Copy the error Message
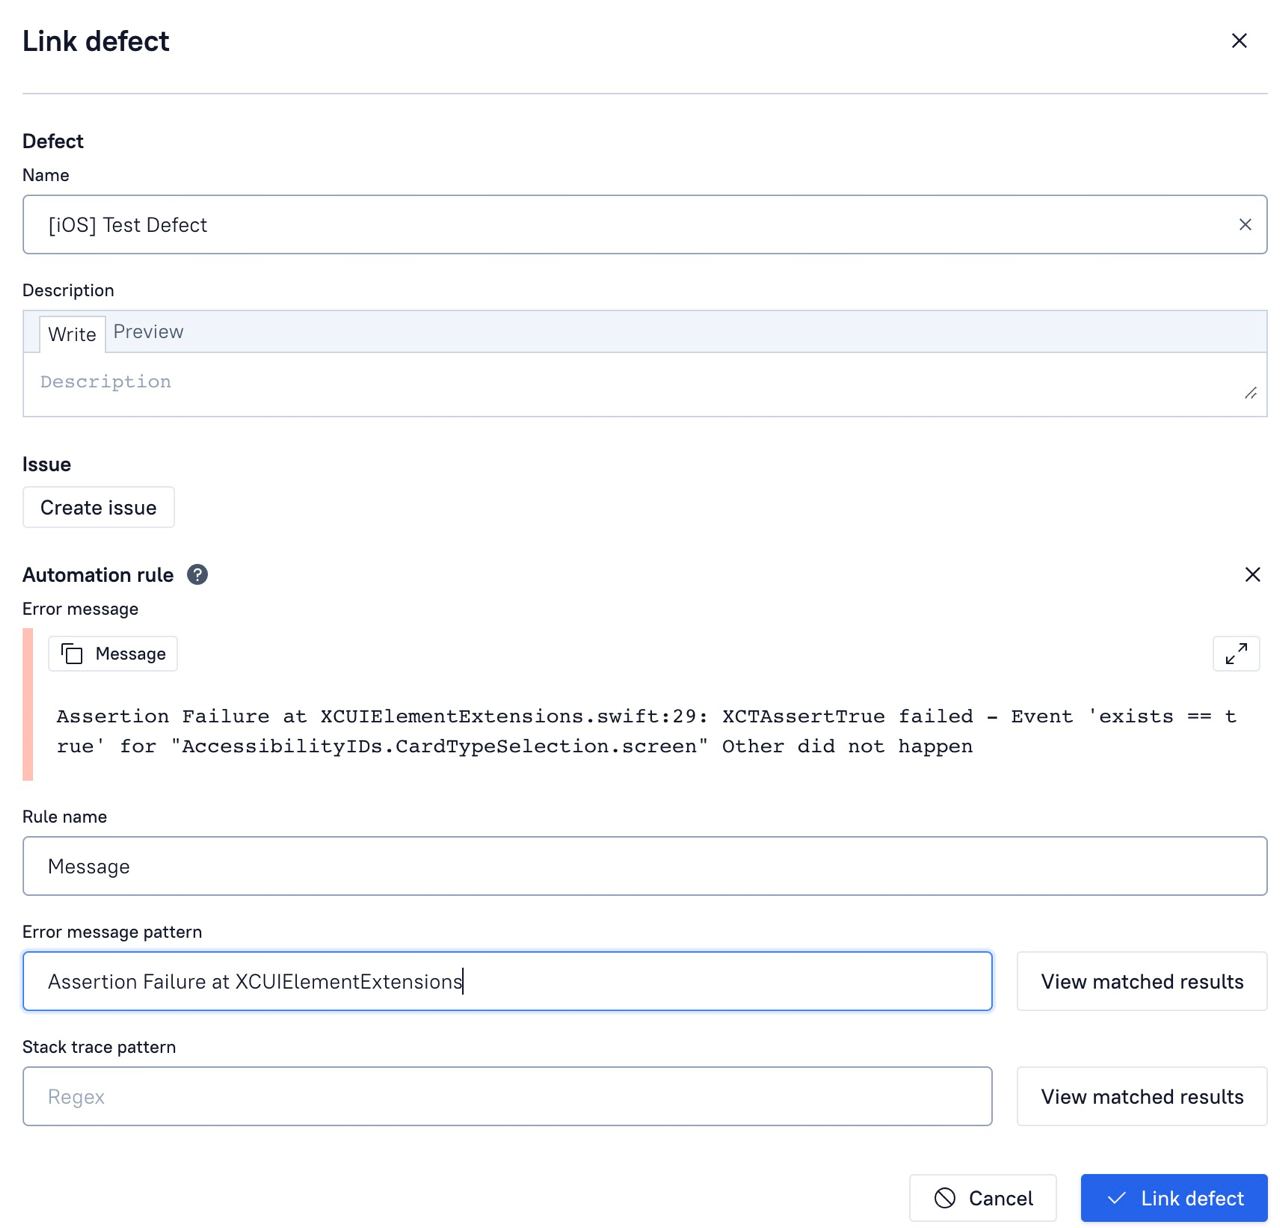The height and width of the screenshot is (1228, 1280). coord(113,654)
